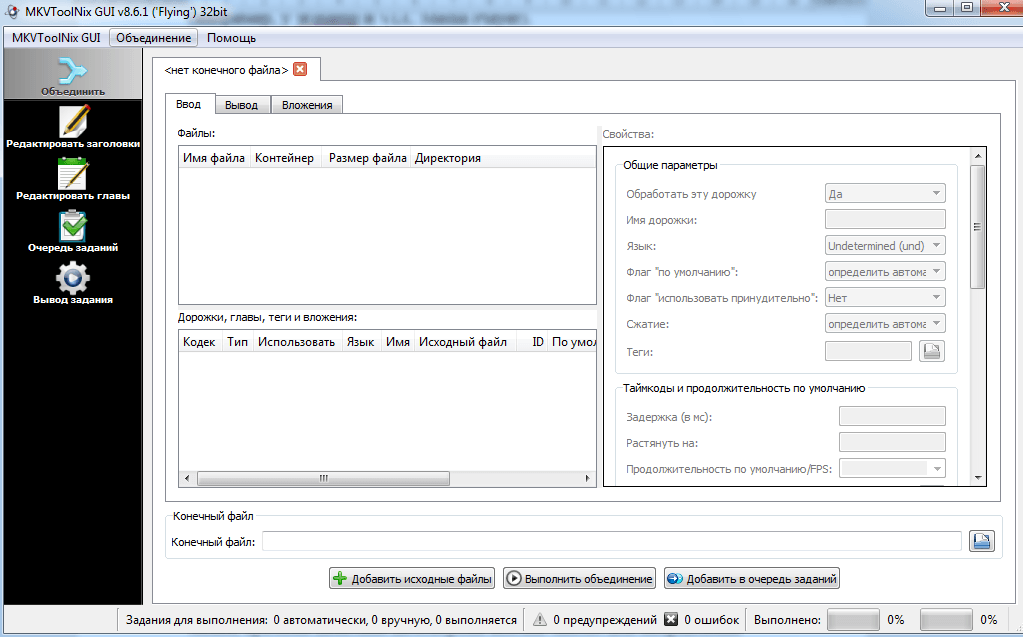Switch to the Вложения tab

pos(307,105)
